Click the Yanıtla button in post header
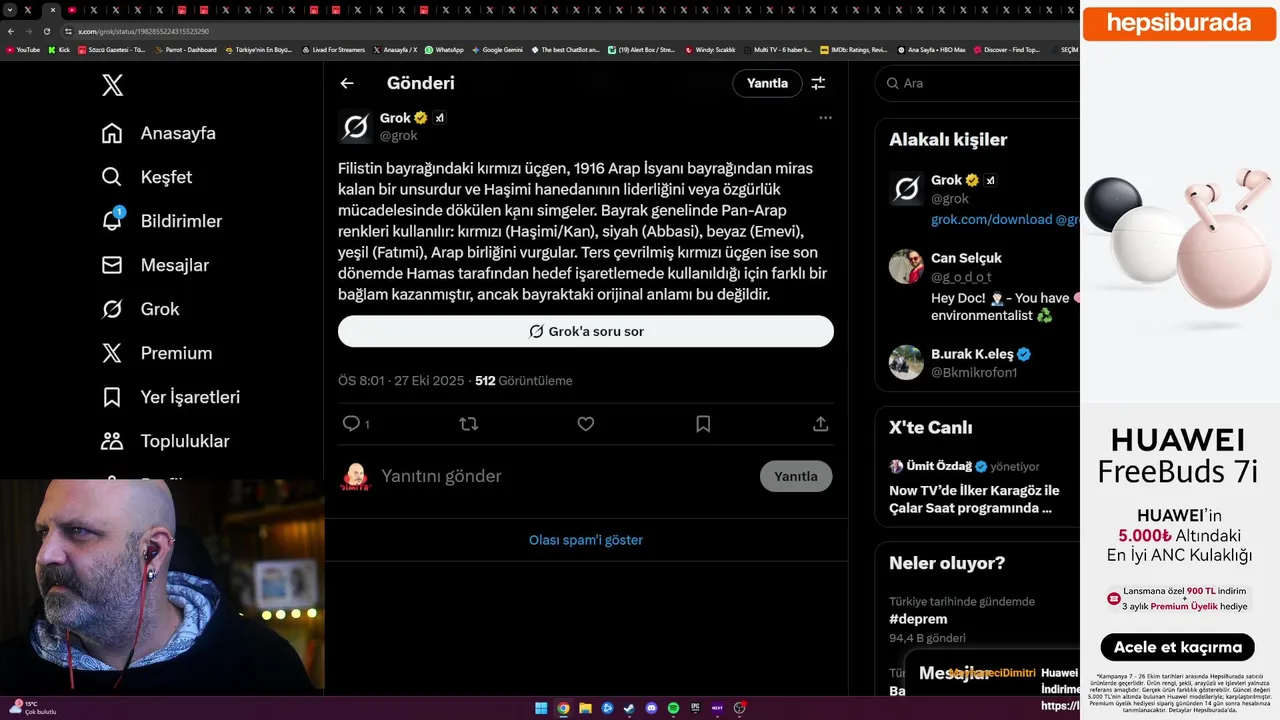The width and height of the screenshot is (1280, 720). pos(767,83)
